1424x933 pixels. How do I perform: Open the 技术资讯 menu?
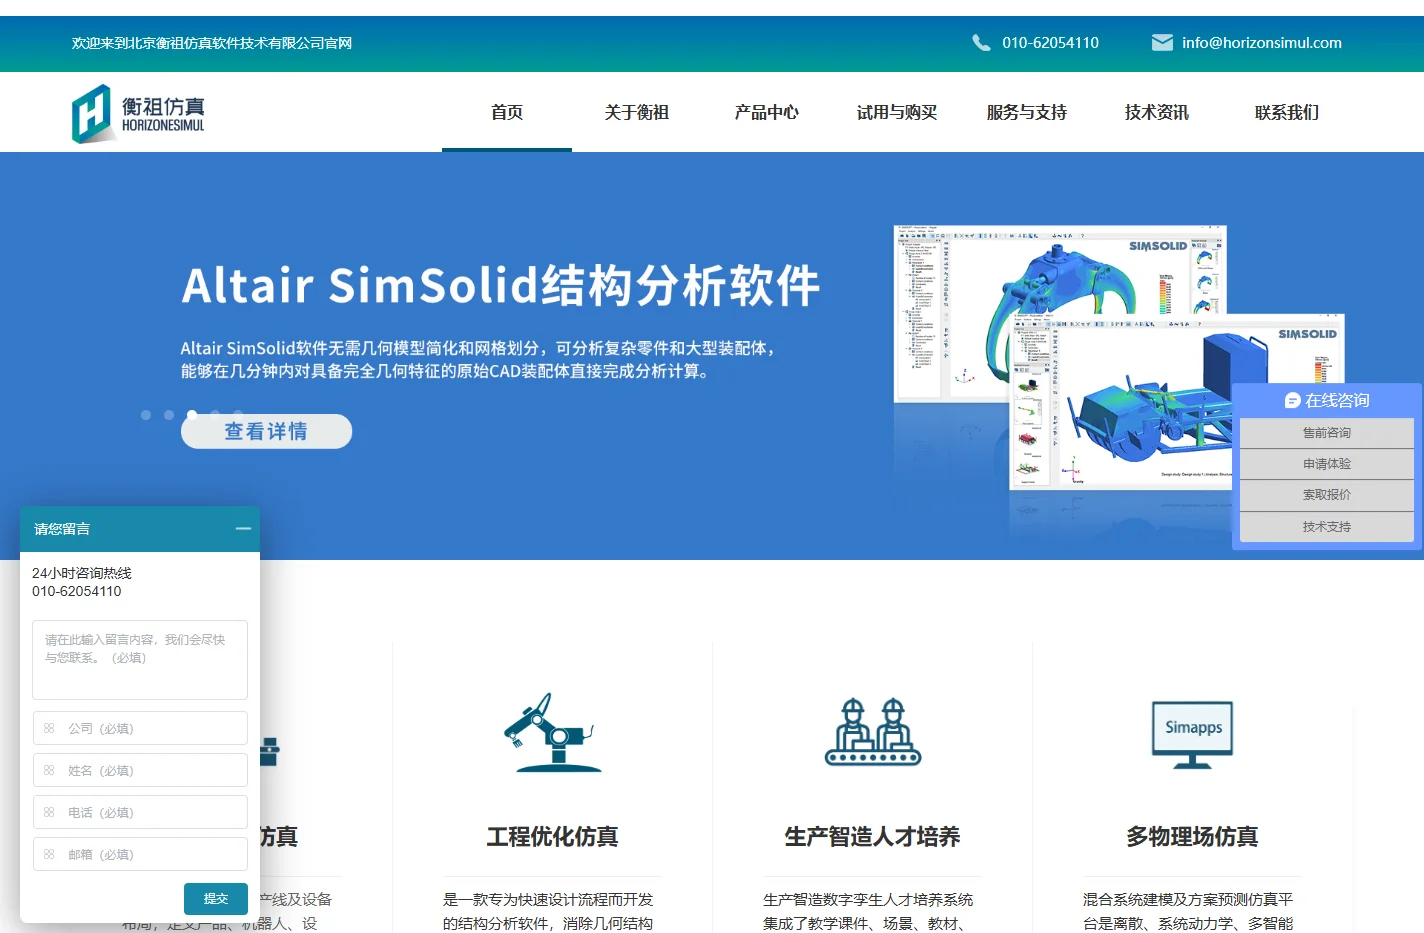(1157, 112)
